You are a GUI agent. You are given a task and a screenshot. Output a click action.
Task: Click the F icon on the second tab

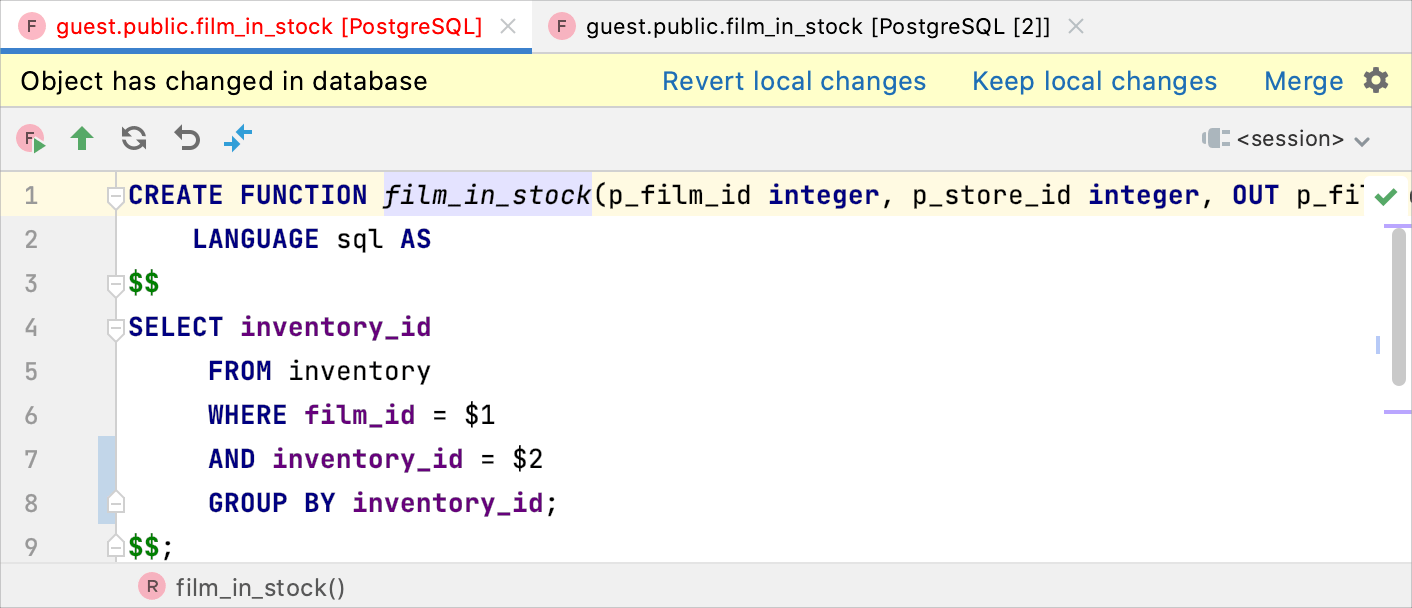click(x=564, y=26)
